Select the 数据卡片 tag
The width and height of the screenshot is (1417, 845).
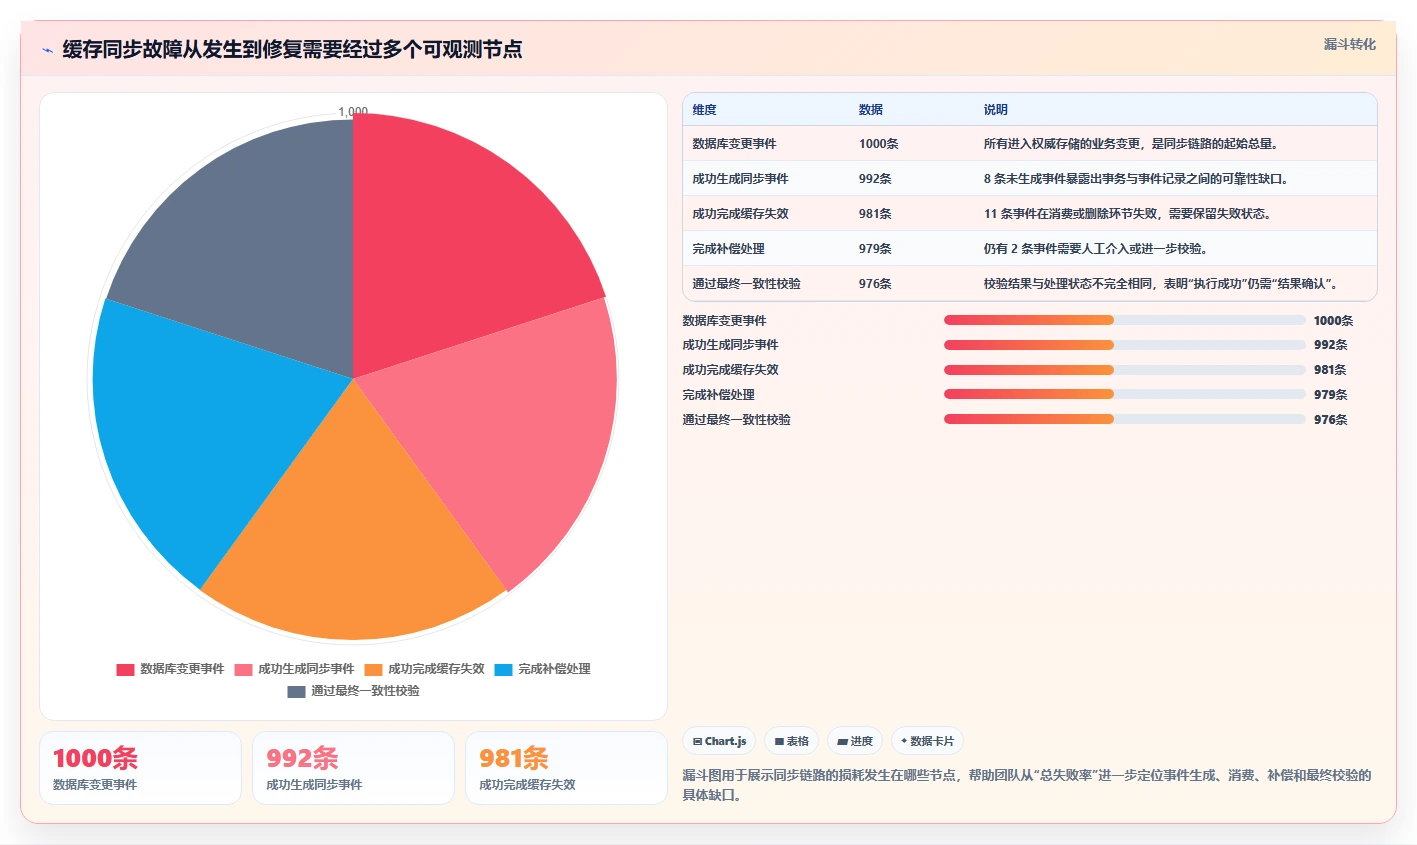pos(927,741)
